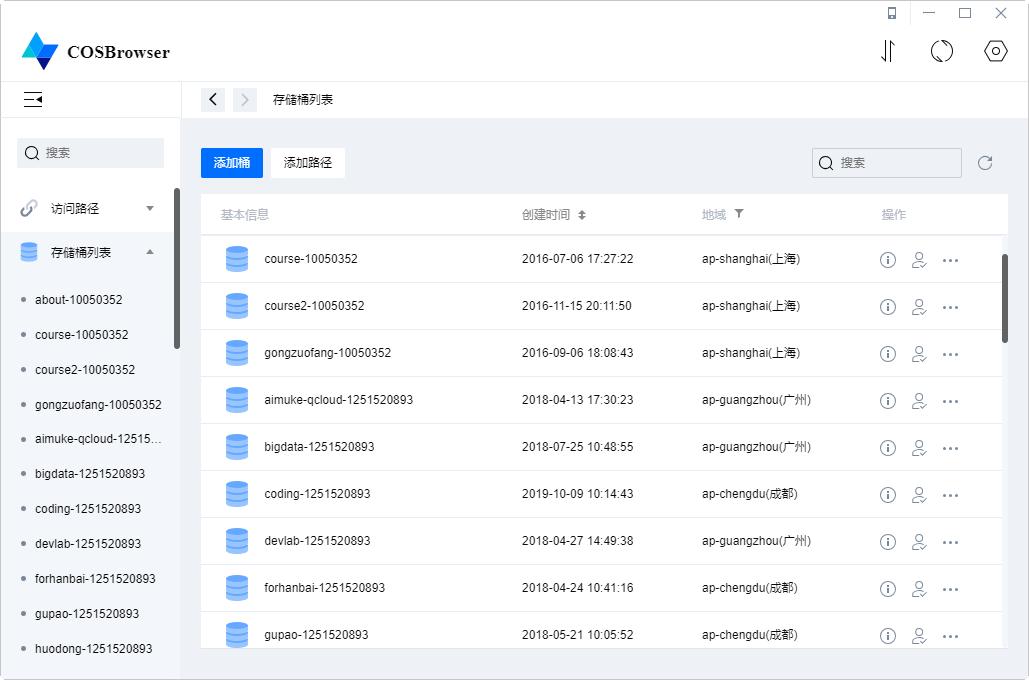Click the 添加桶 button
Image resolution: width=1029 pixels, height=680 pixels.
pos(231,162)
